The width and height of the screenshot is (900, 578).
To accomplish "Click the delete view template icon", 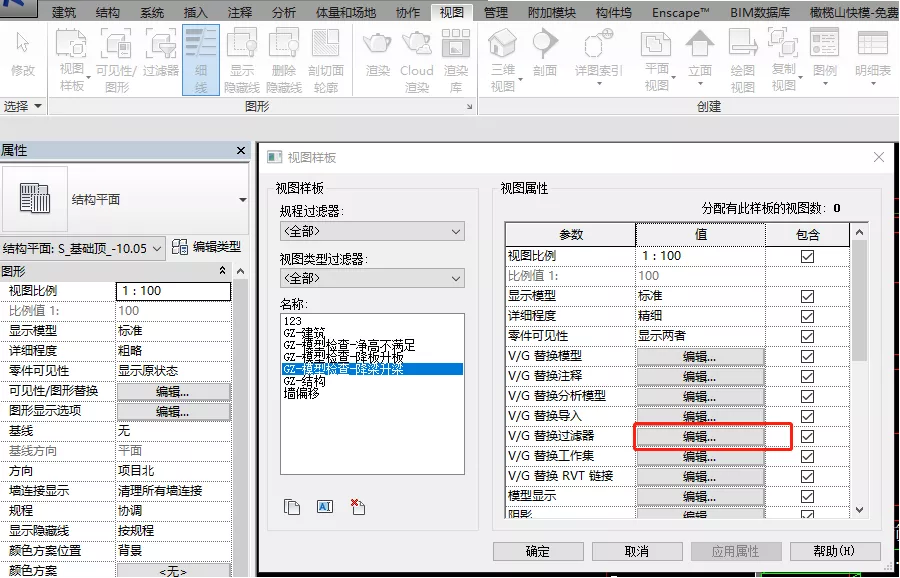I will click(x=358, y=507).
